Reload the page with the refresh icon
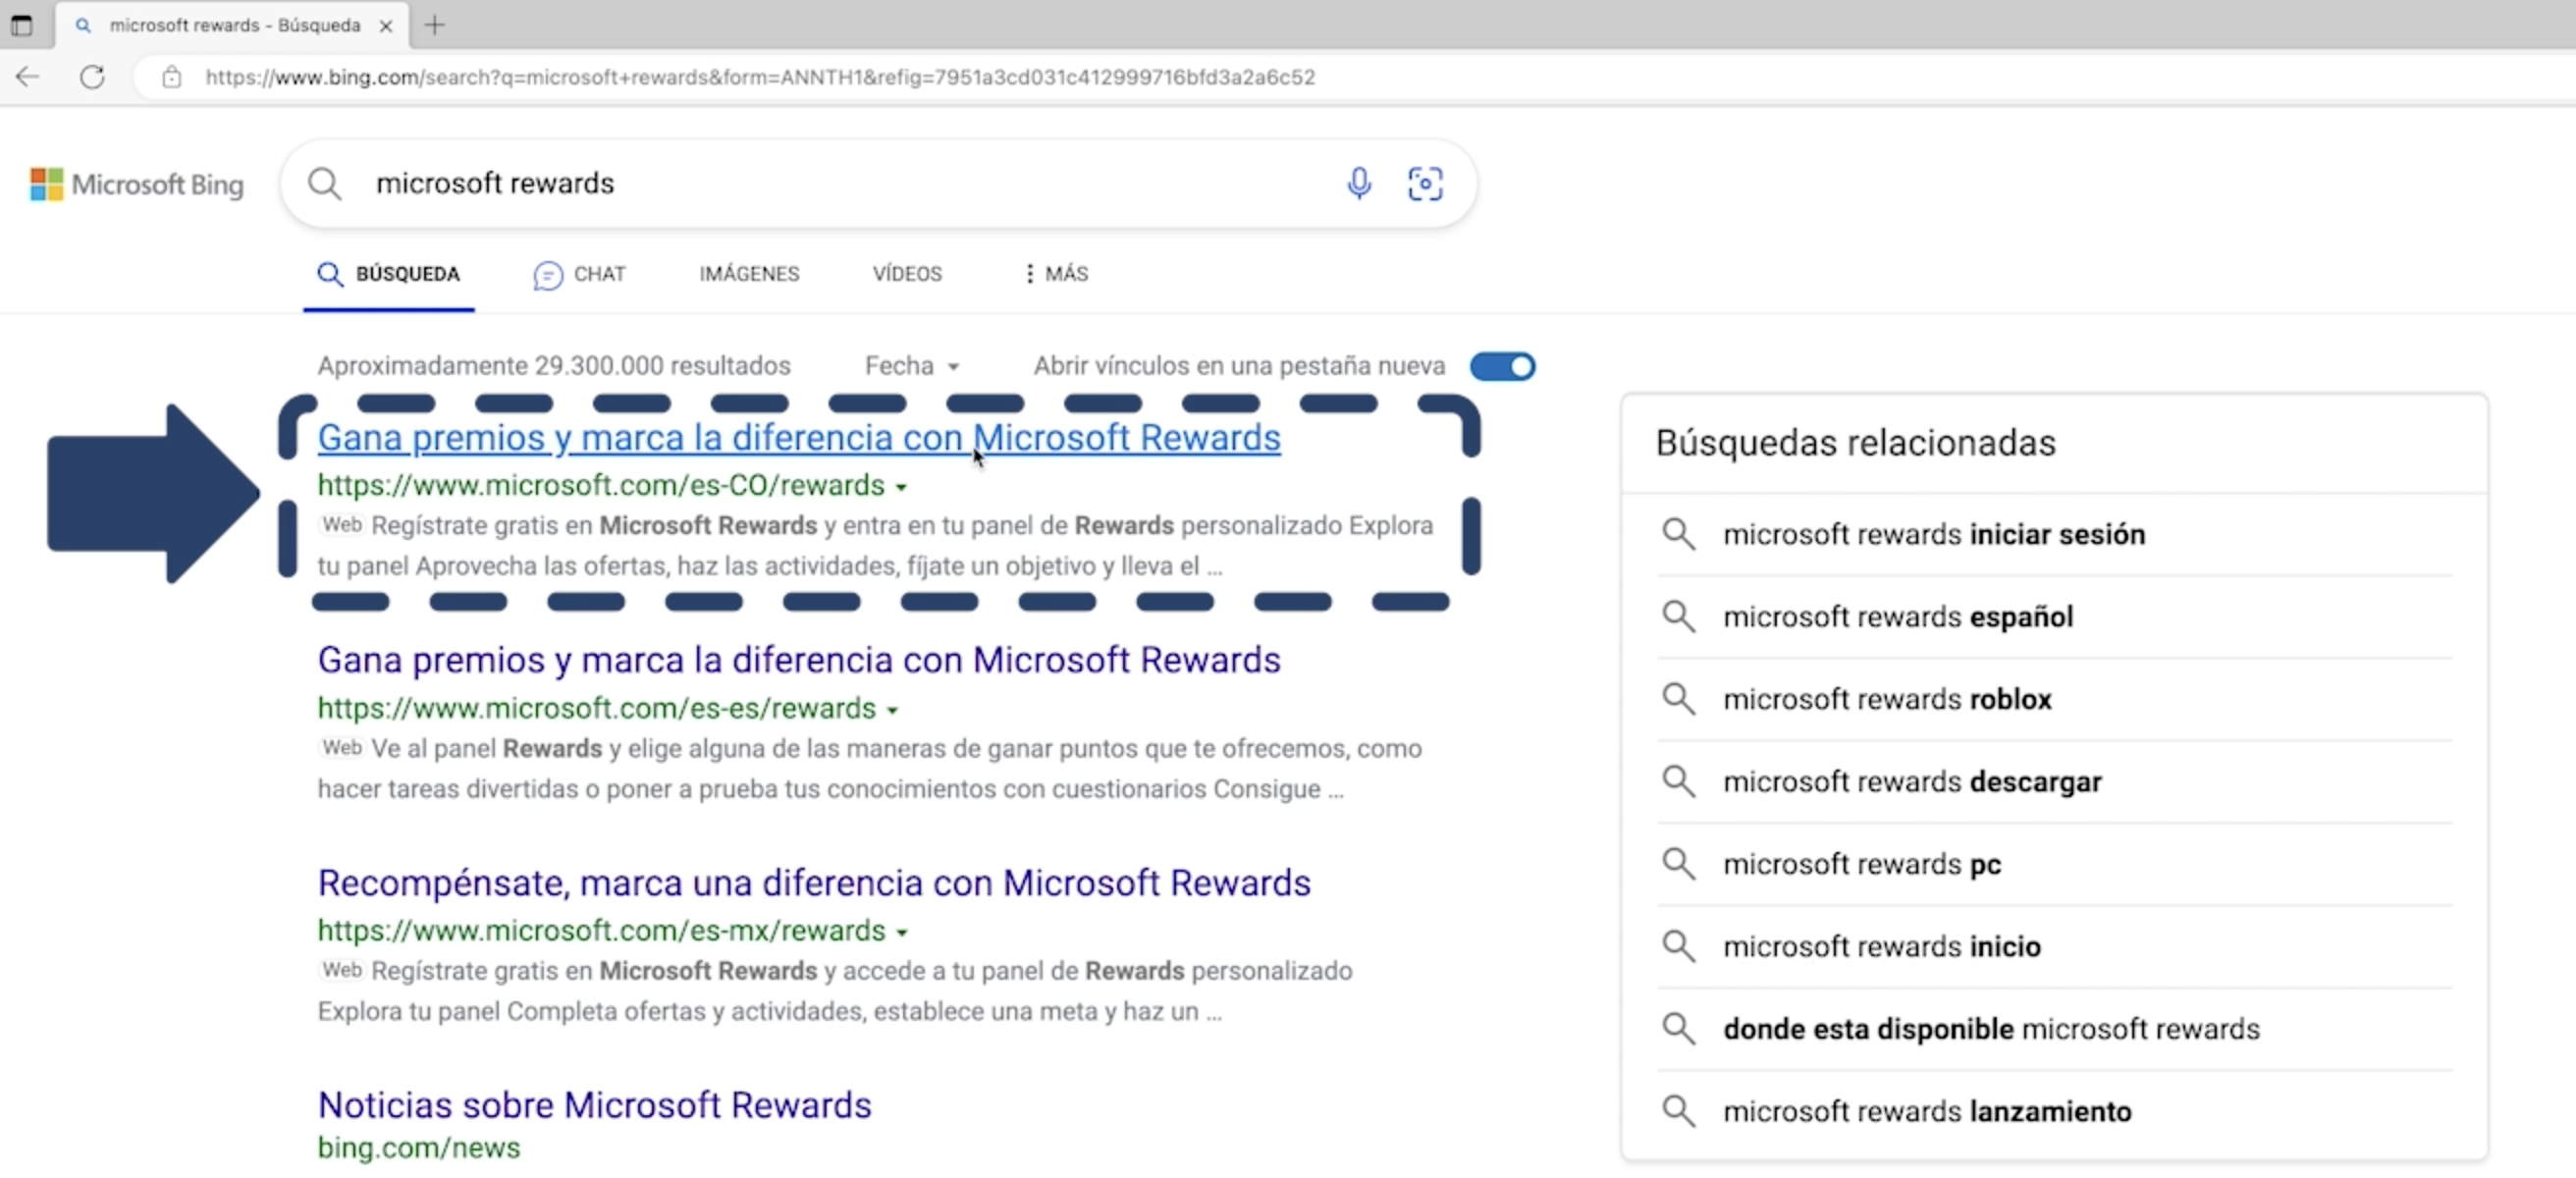This screenshot has width=2576, height=1178. coord(92,77)
